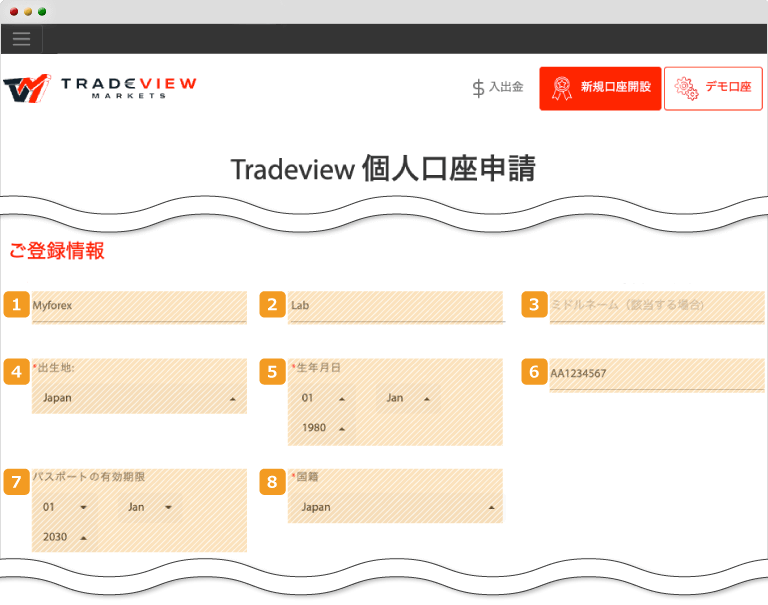Focus the ミドルネーム middle name field
The image size is (768, 605).
coord(657,307)
